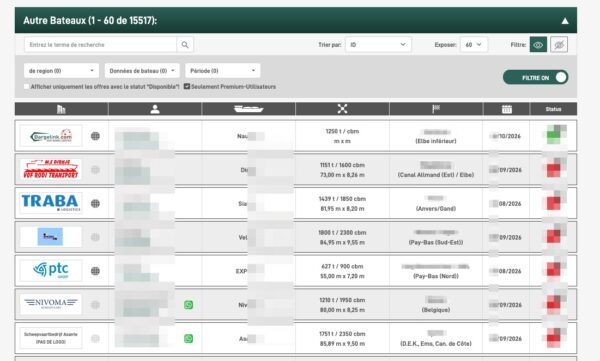Viewport: 600px width, 361px height.
Task: Click the search magnifier icon
Action: 185,45
